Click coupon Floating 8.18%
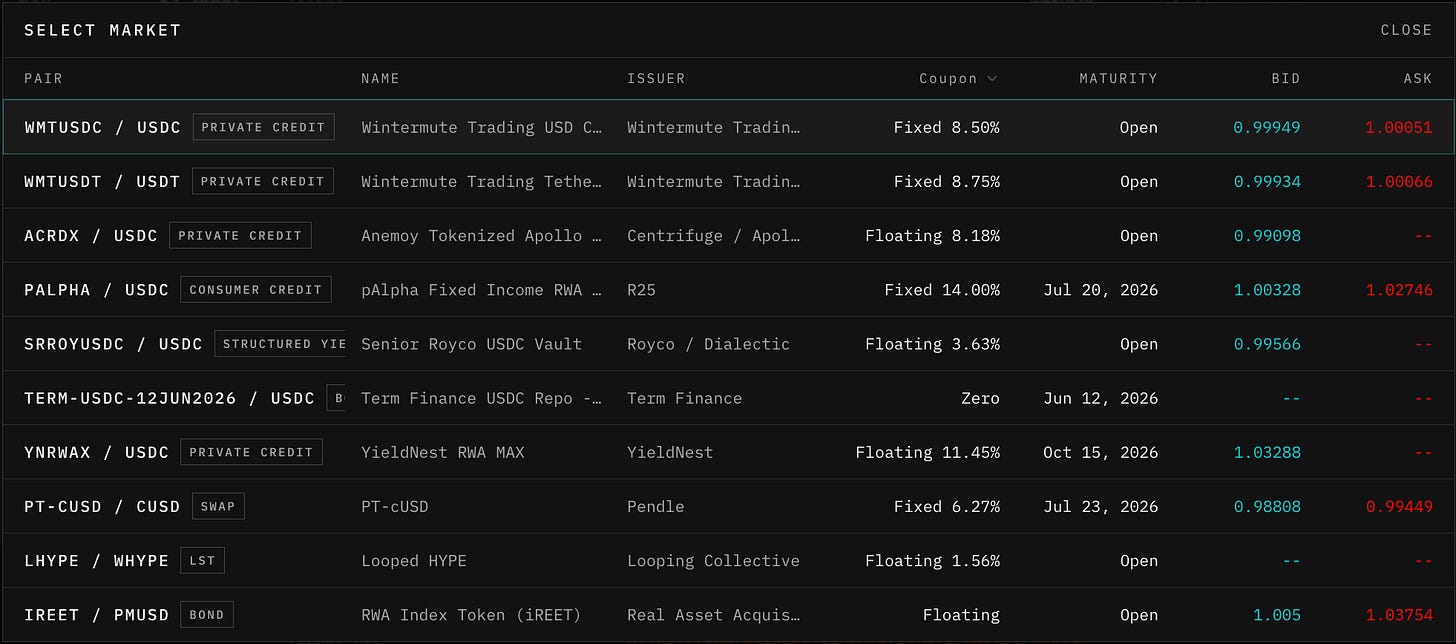 pos(933,236)
